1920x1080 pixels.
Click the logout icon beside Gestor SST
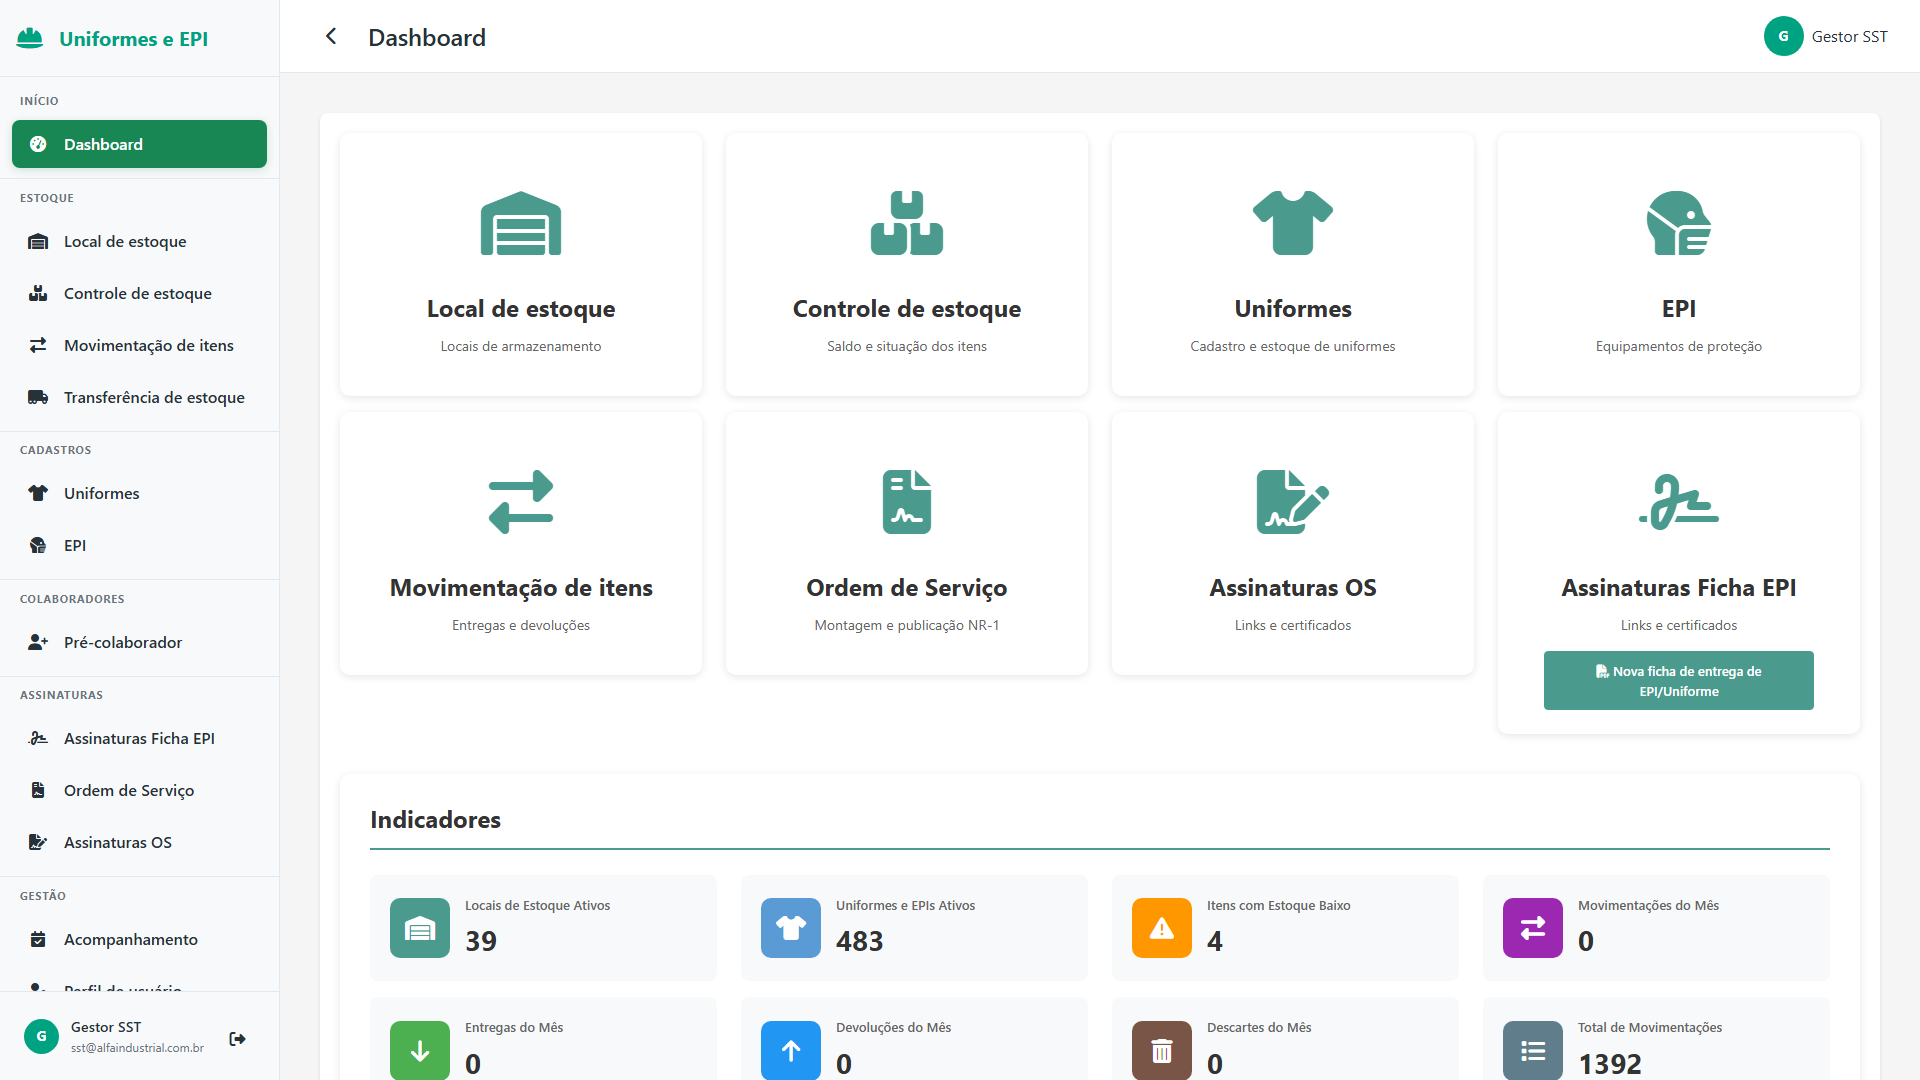(237, 1039)
